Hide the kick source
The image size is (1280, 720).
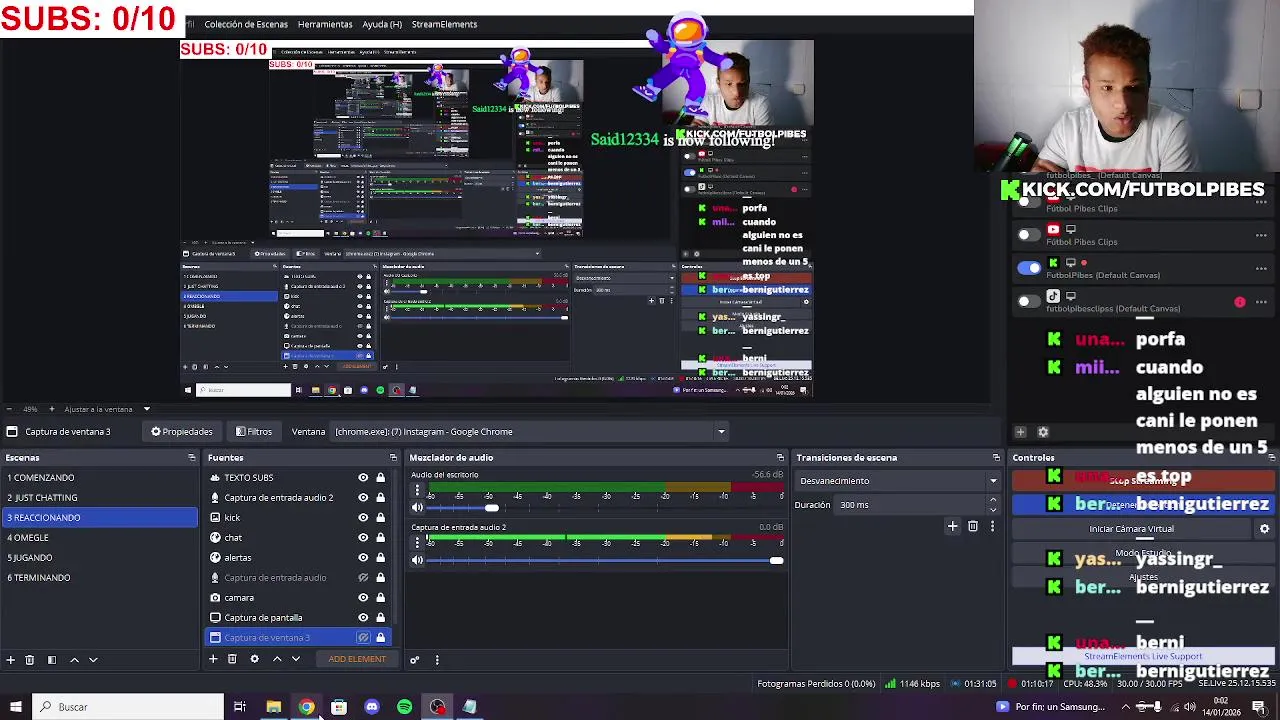point(363,517)
